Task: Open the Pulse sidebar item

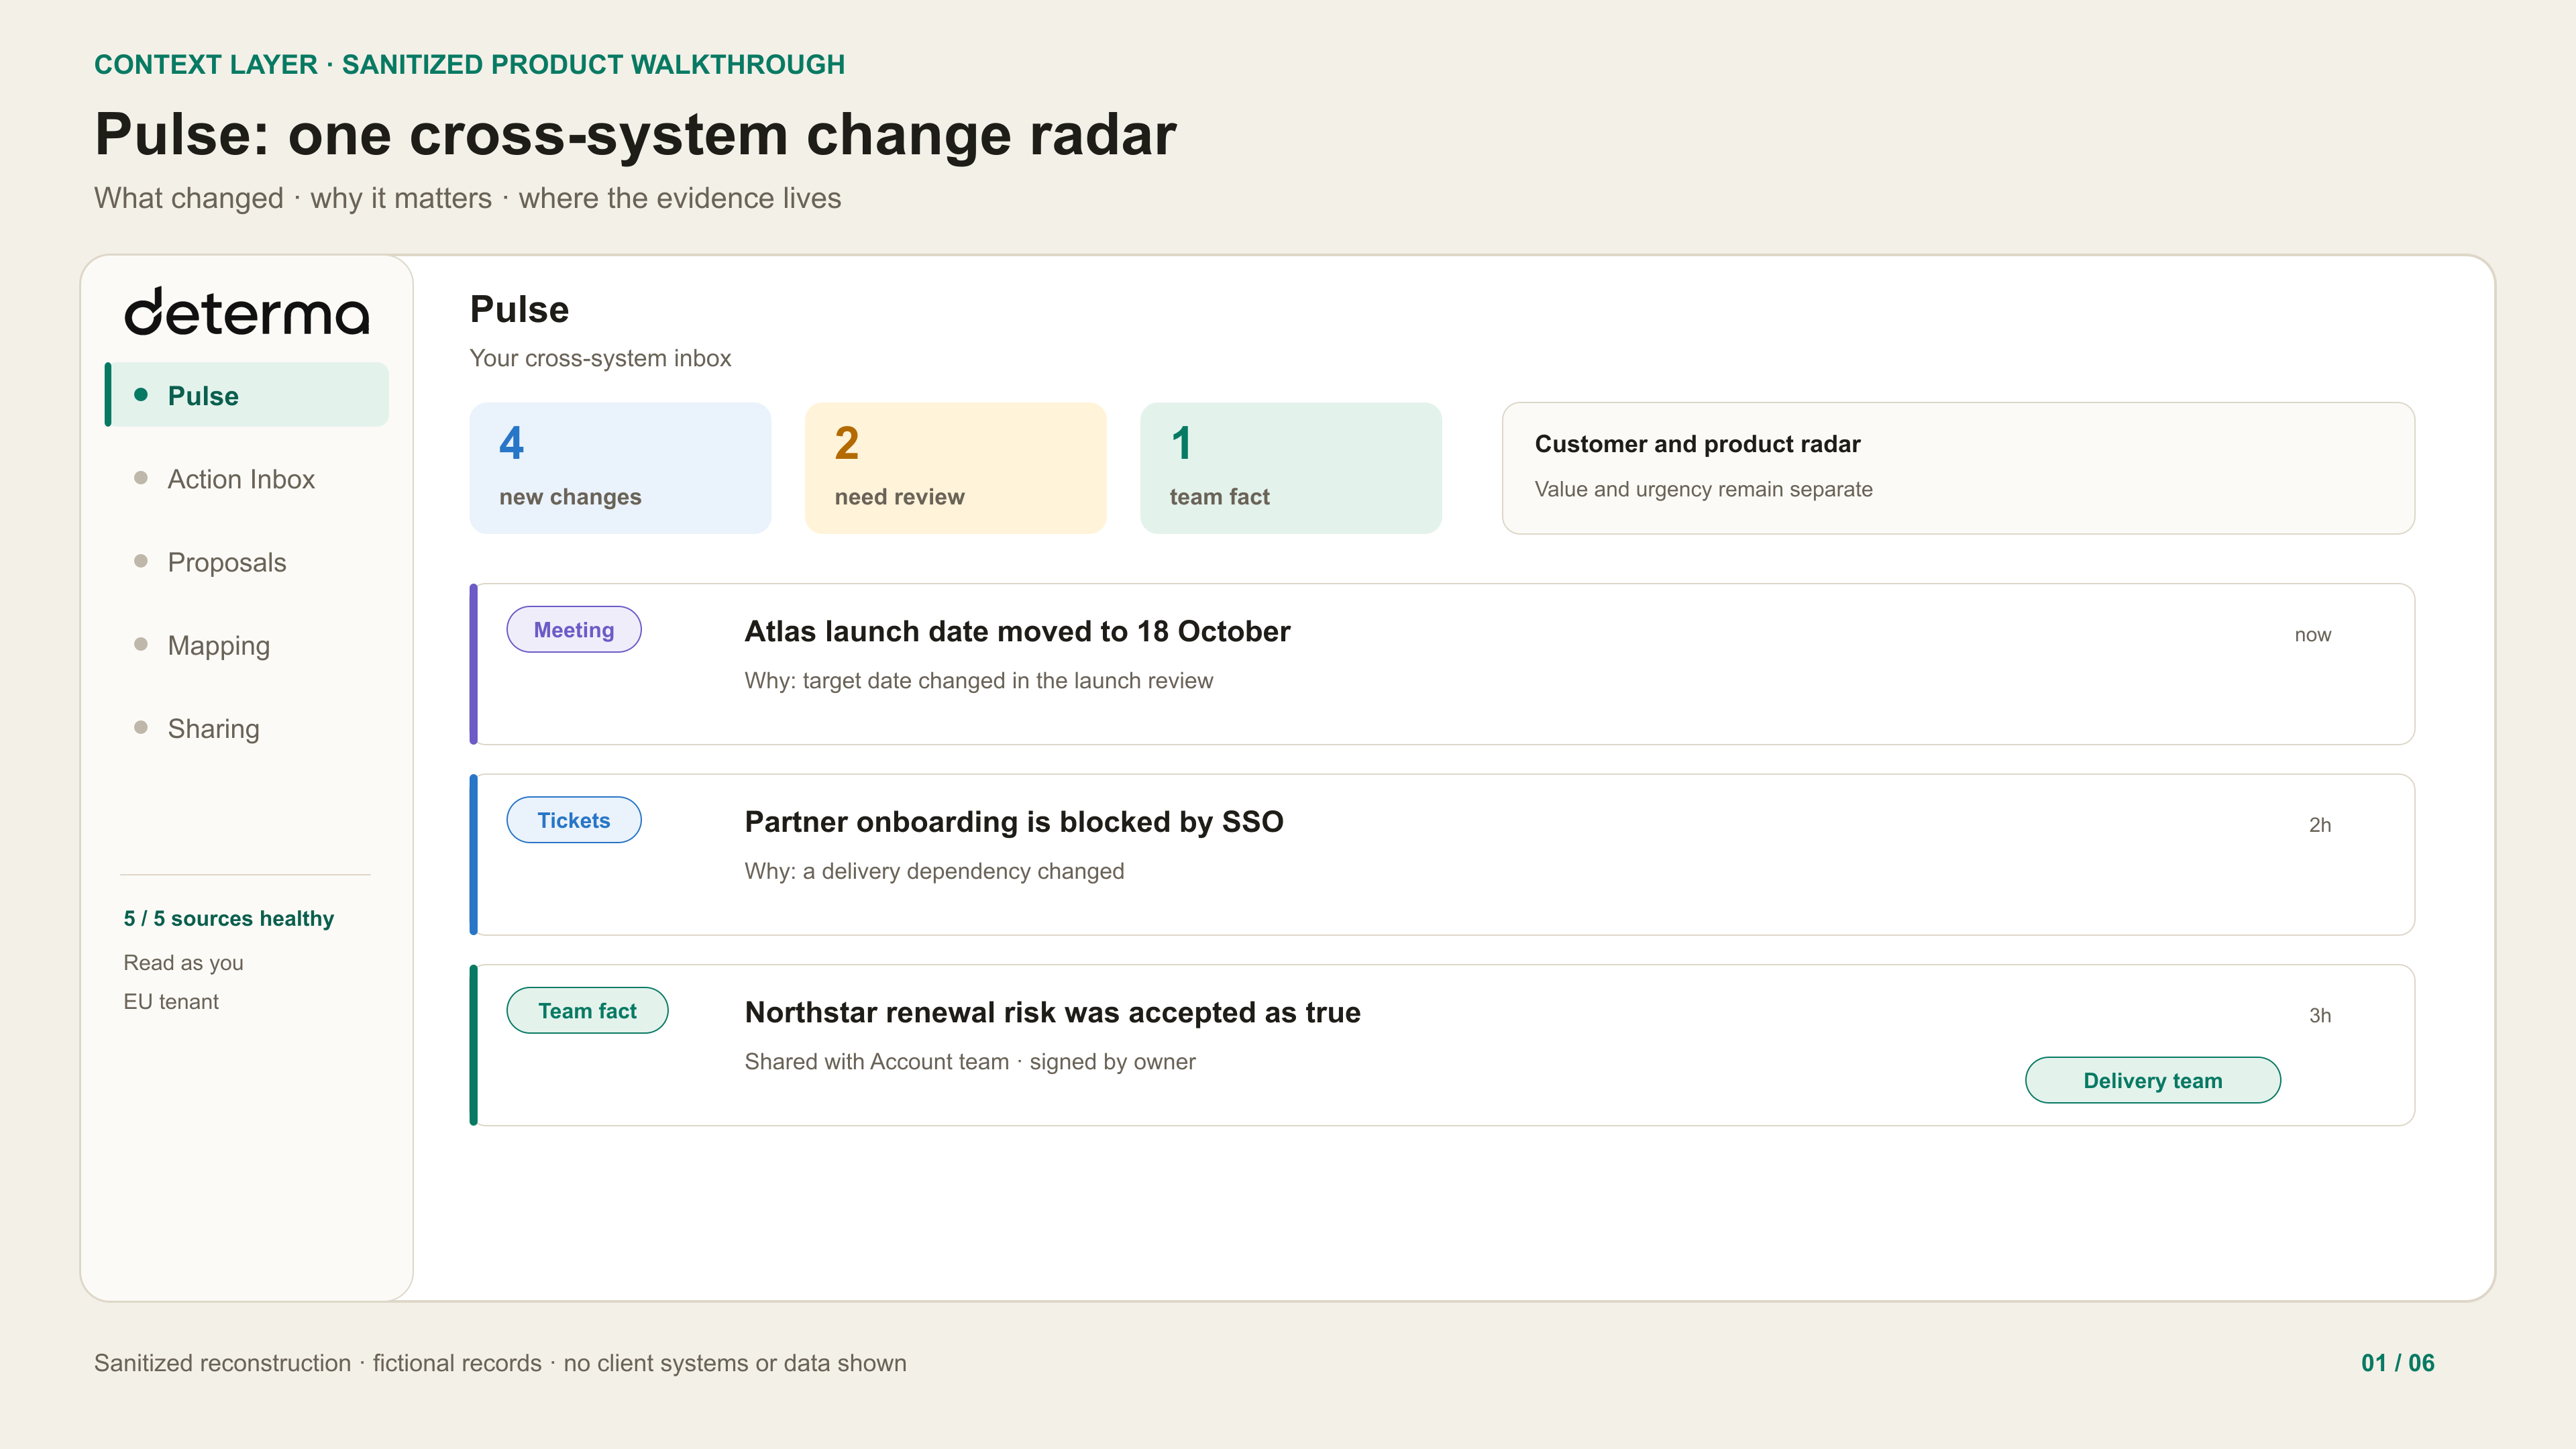Action: point(247,395)
